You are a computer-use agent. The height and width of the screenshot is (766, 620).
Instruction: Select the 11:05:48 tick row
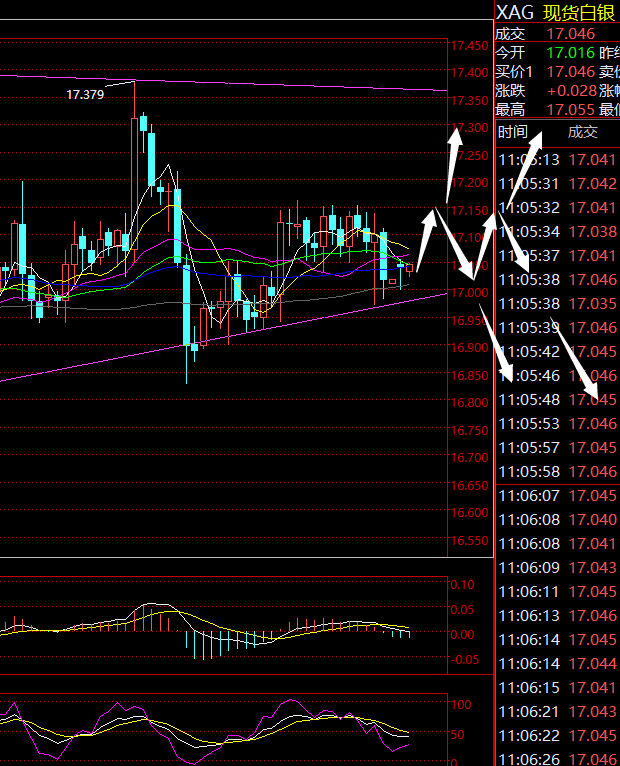(558, 400)
